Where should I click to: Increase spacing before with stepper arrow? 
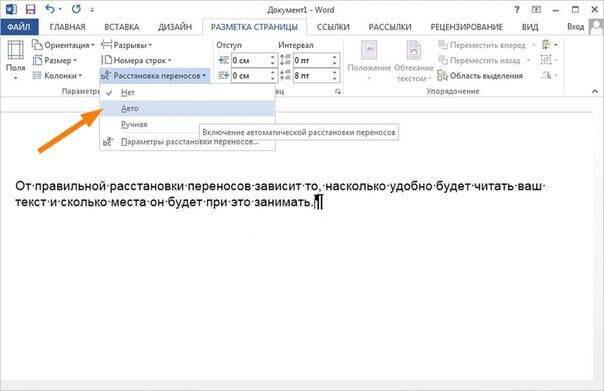pyautogui.click(x=334, y=57)
